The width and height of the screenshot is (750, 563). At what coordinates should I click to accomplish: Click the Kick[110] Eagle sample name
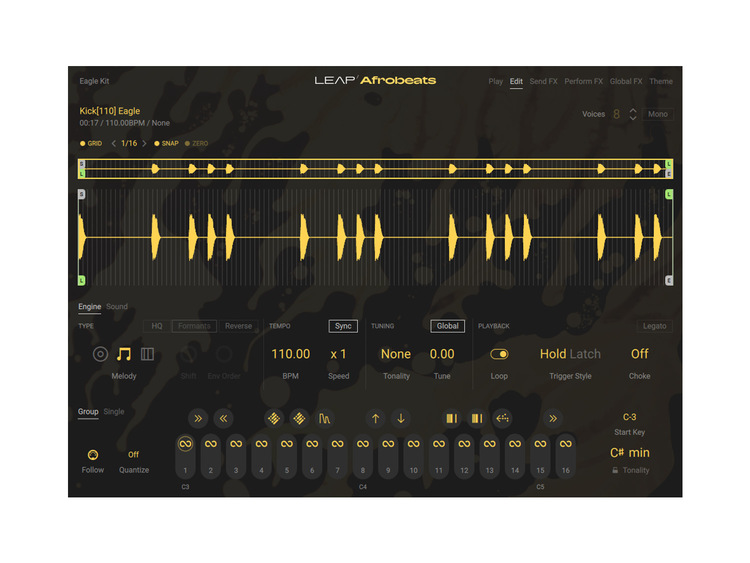(110, 111)
